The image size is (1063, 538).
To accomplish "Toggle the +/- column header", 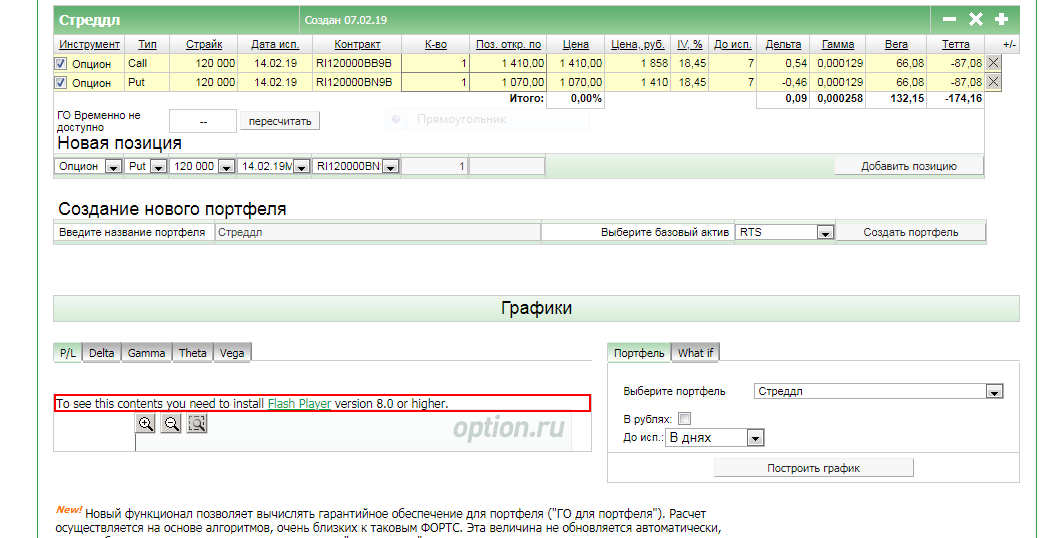I will click(x=1009, y=45).
